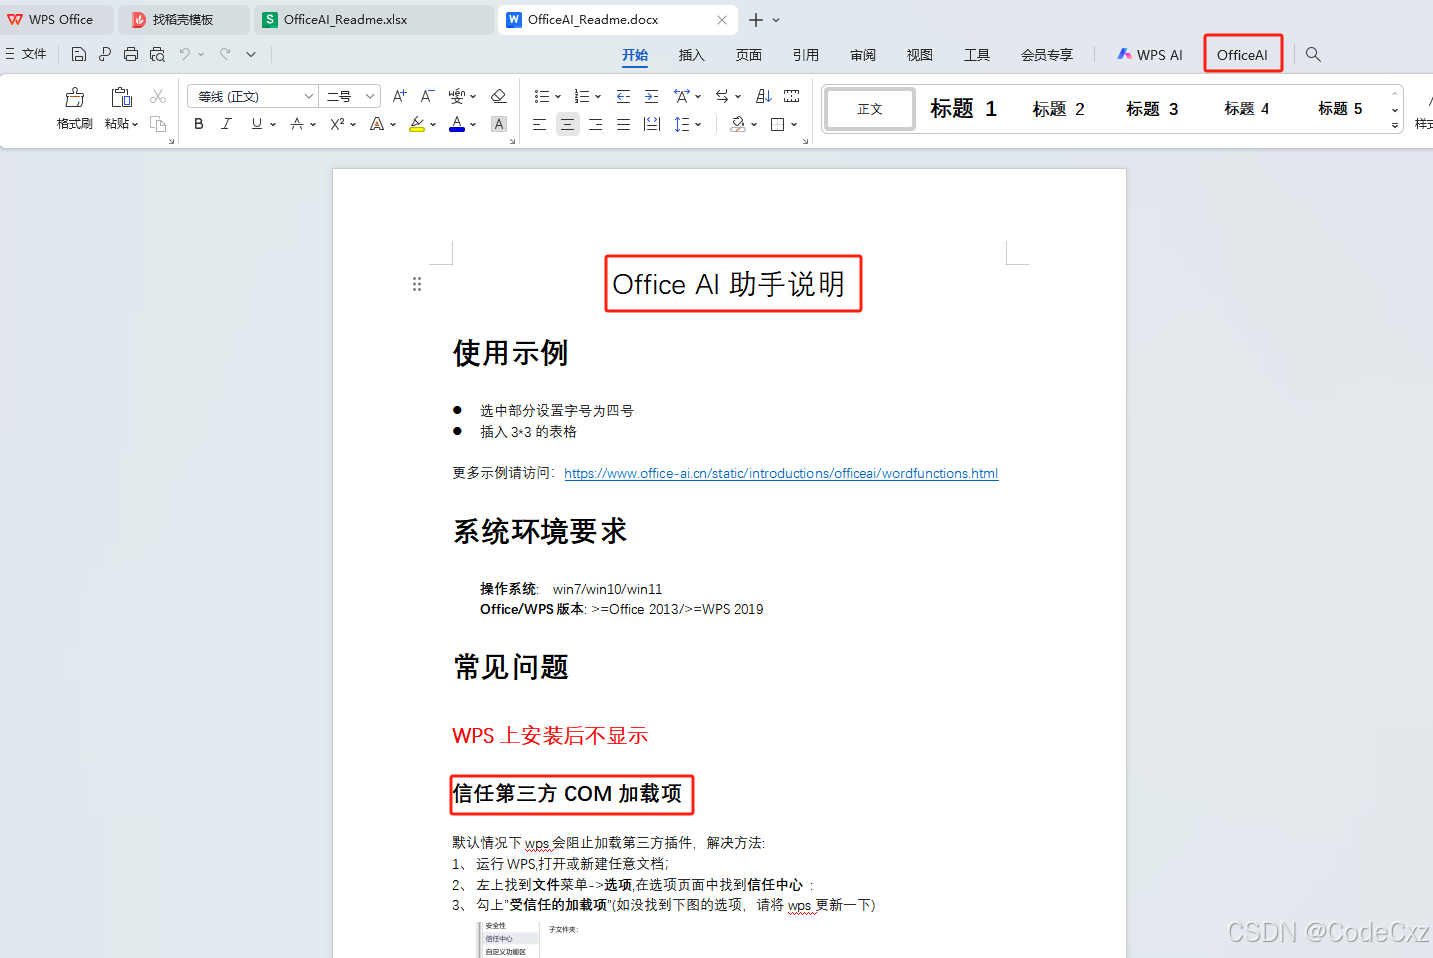Image resolution: width=1433 pixels, height=958 pixels.
Task: Toggle Center alignment button
Action: 567,124
